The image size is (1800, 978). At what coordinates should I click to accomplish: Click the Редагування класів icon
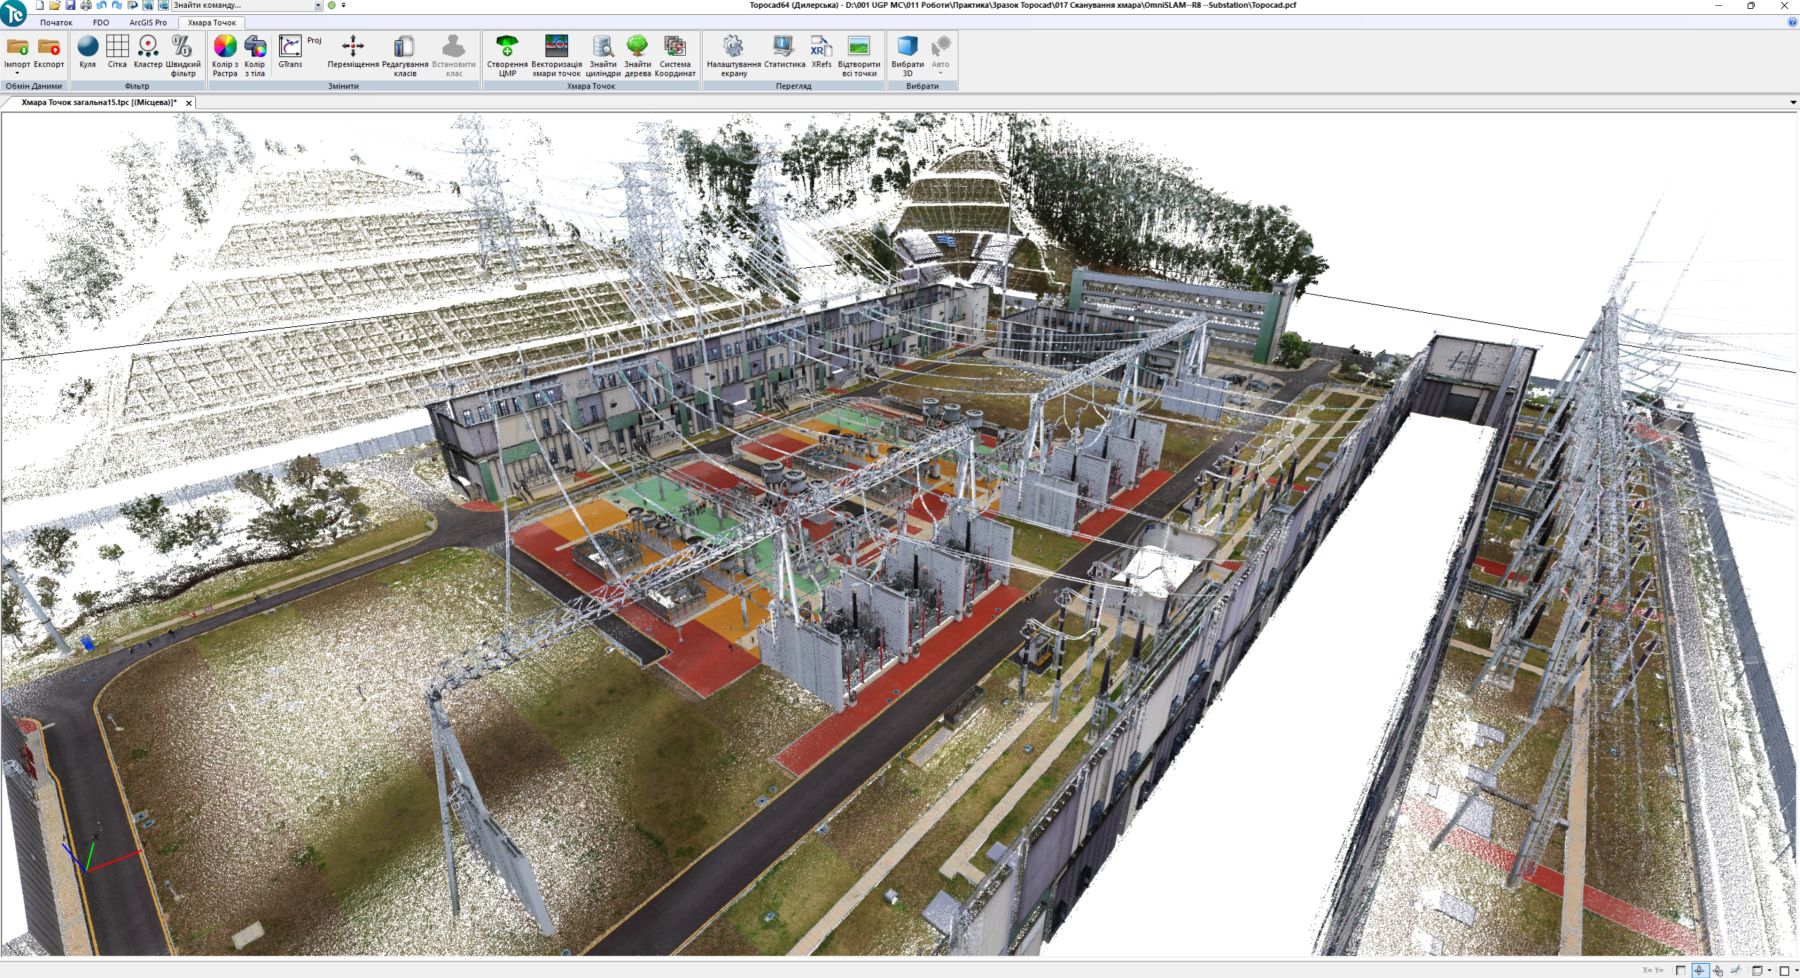[404, 48]
